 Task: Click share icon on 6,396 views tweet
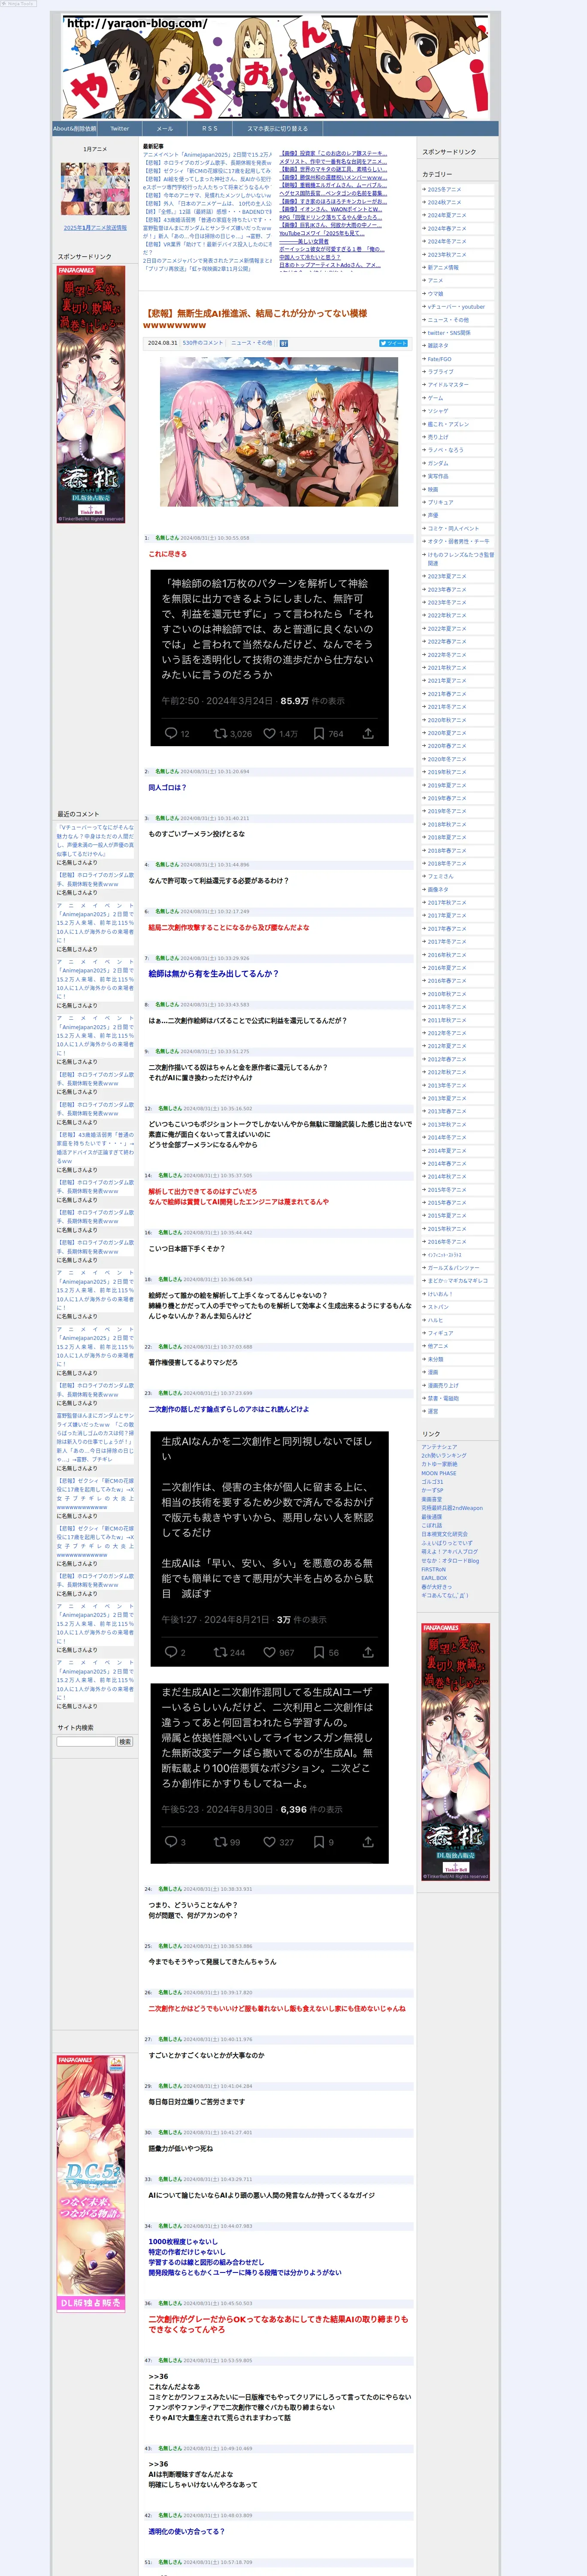click(368, 1841)
